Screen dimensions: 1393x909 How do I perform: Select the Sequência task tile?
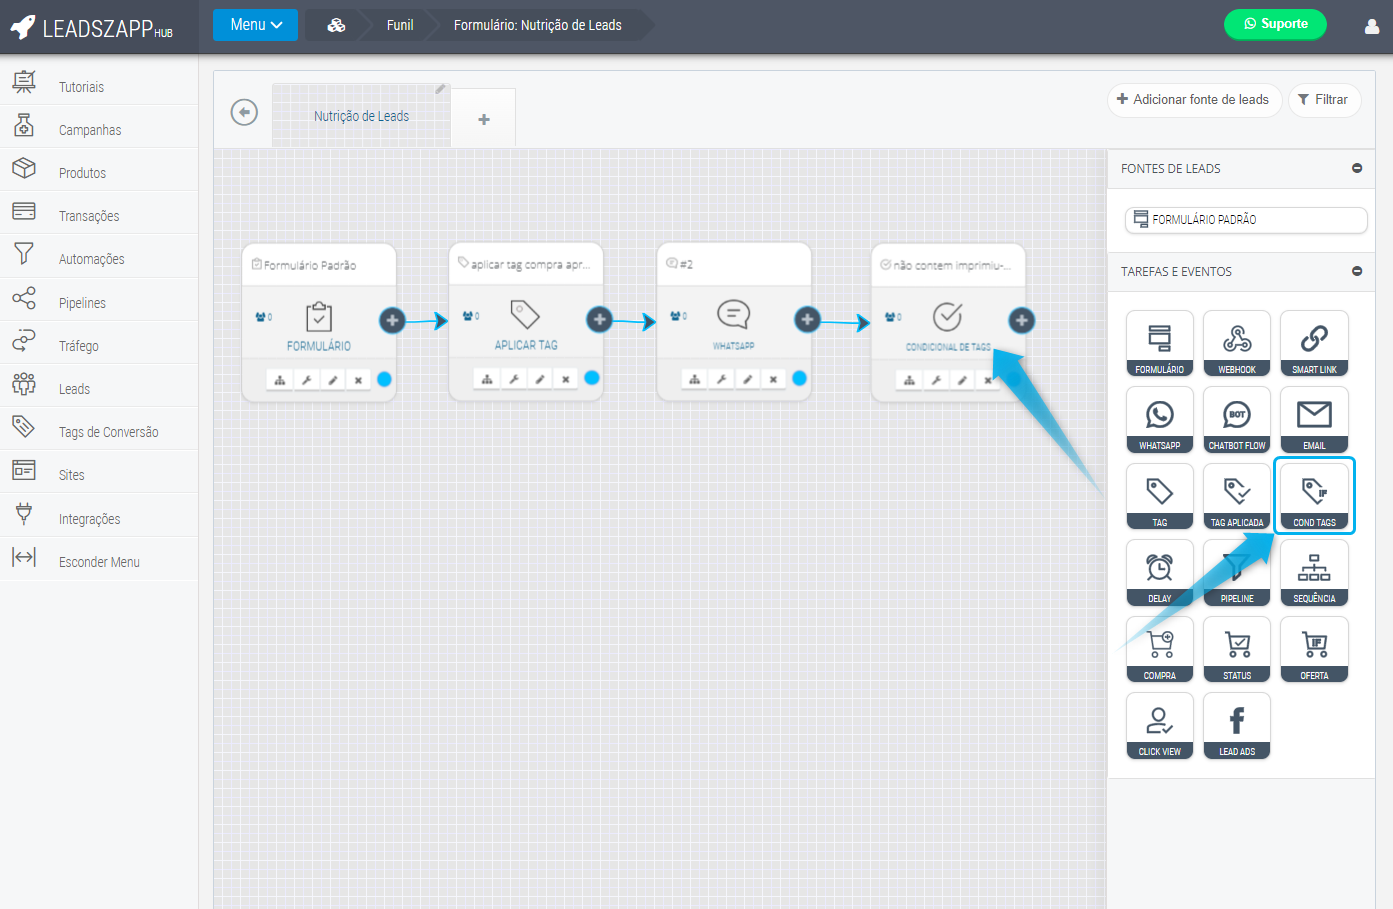click(1314, 573)
